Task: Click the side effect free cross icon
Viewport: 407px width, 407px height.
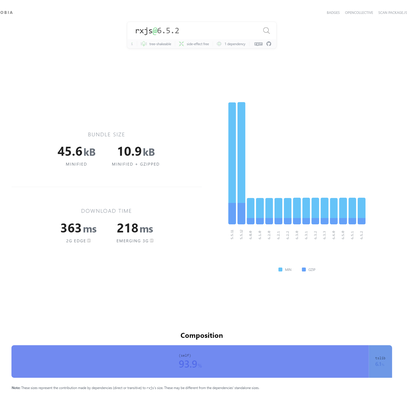Action: 181,44
